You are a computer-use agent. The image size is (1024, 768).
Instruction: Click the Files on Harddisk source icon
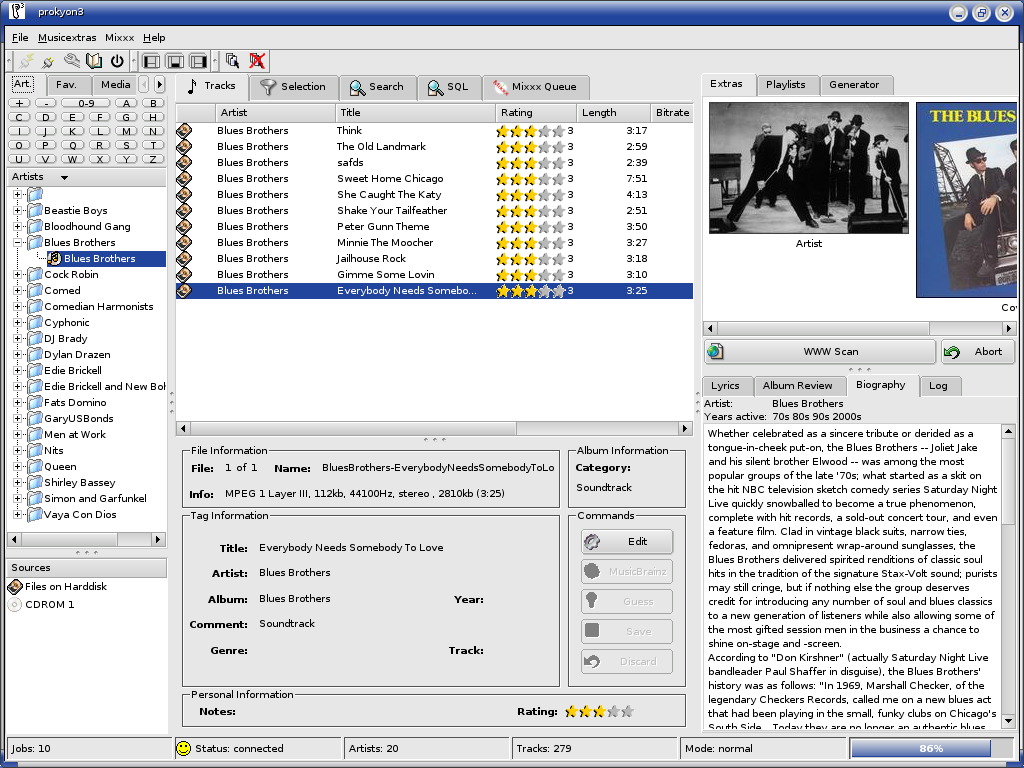14,586
